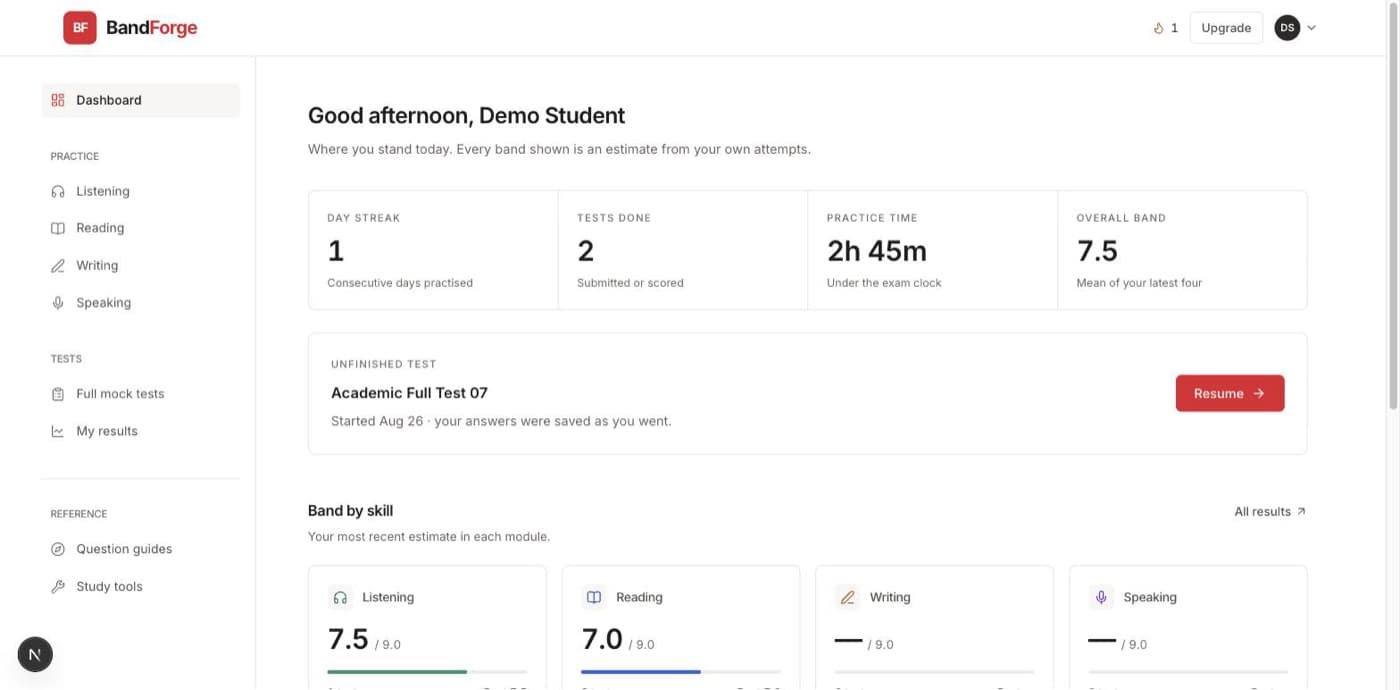
Task: Click the Speaking card title
Action: point(1150,597)
